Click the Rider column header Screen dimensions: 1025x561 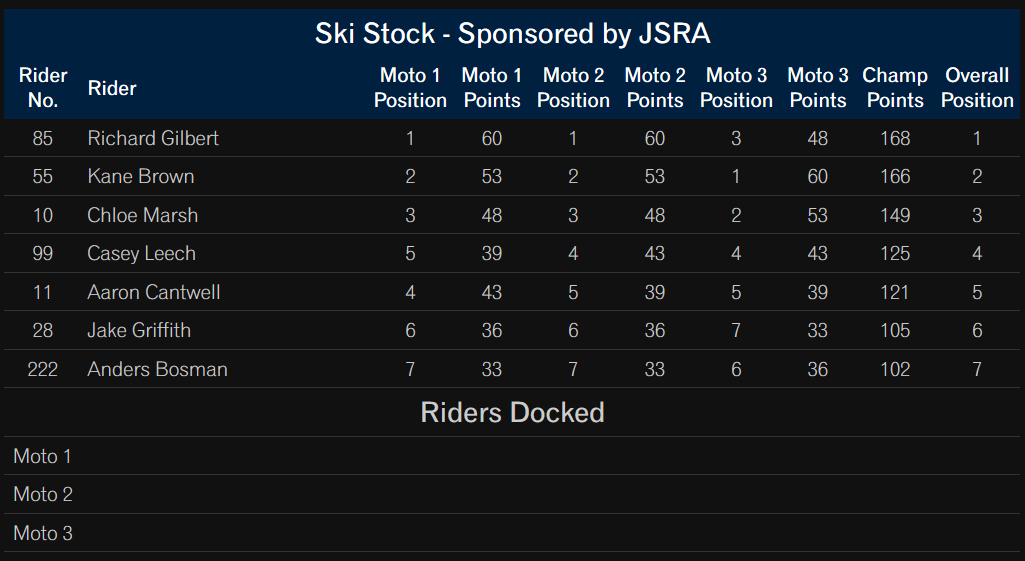point(112,88)
